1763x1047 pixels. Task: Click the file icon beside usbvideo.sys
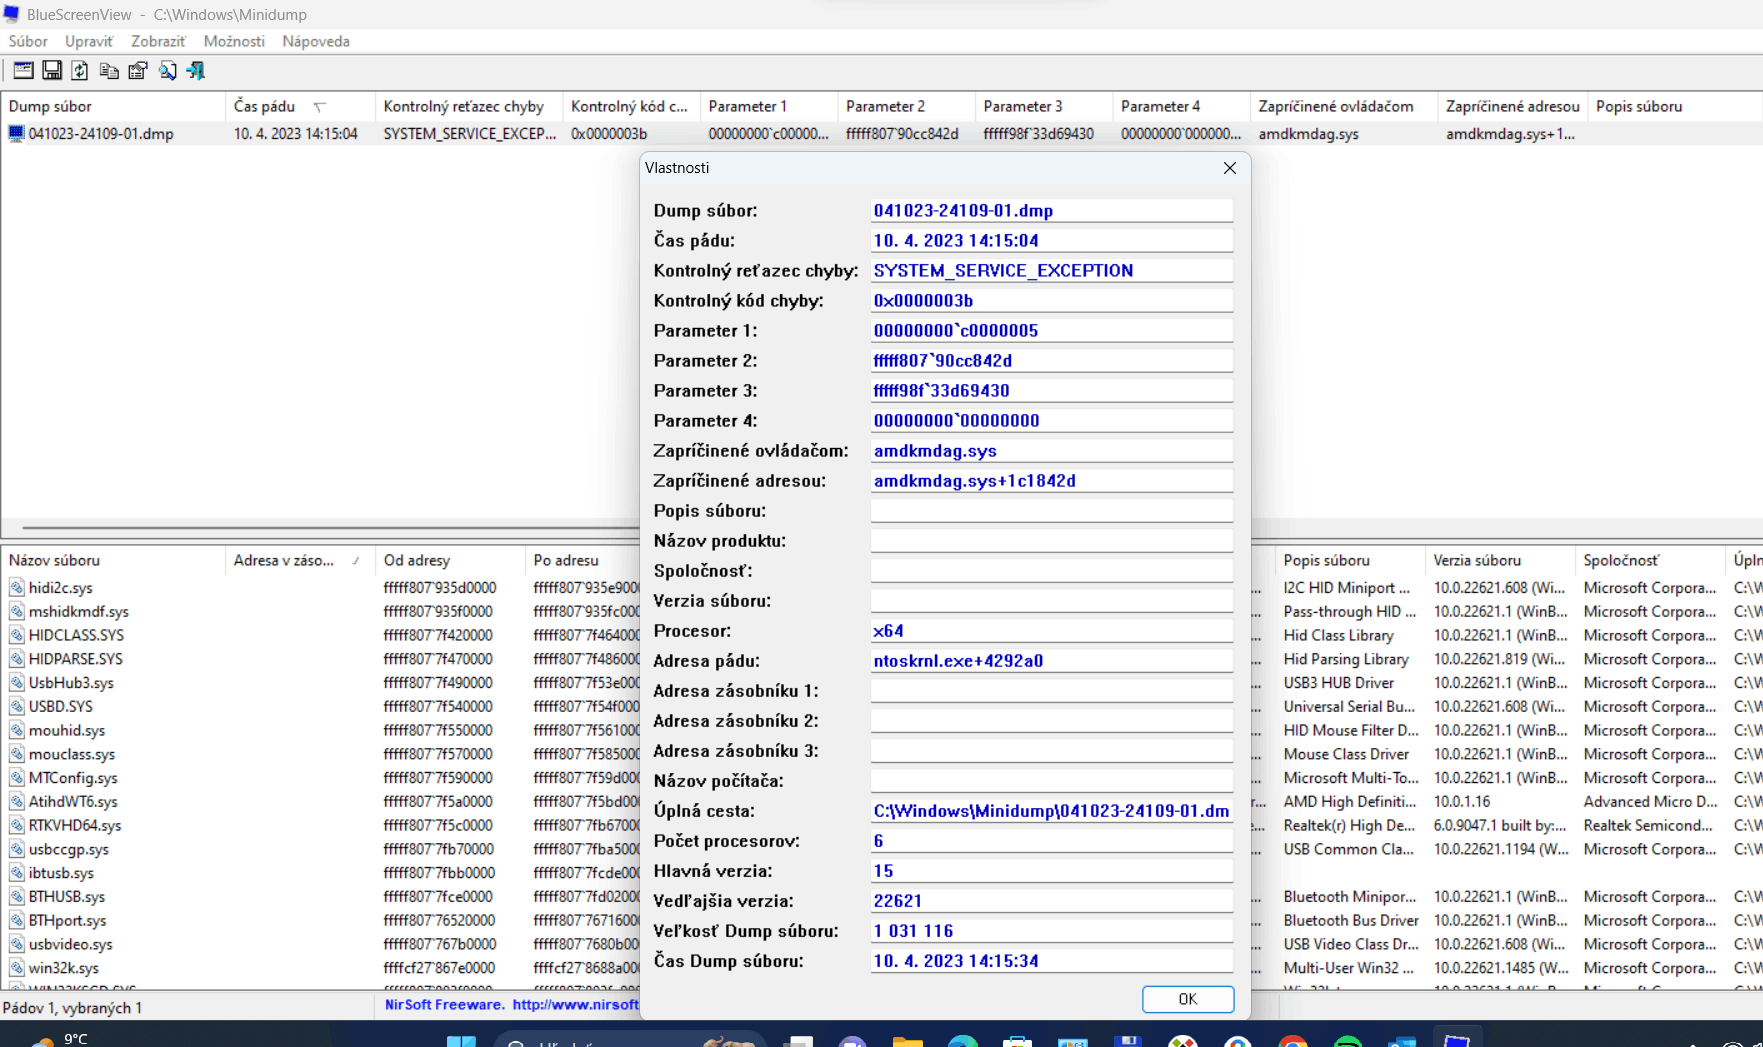(x=17, y=944)
